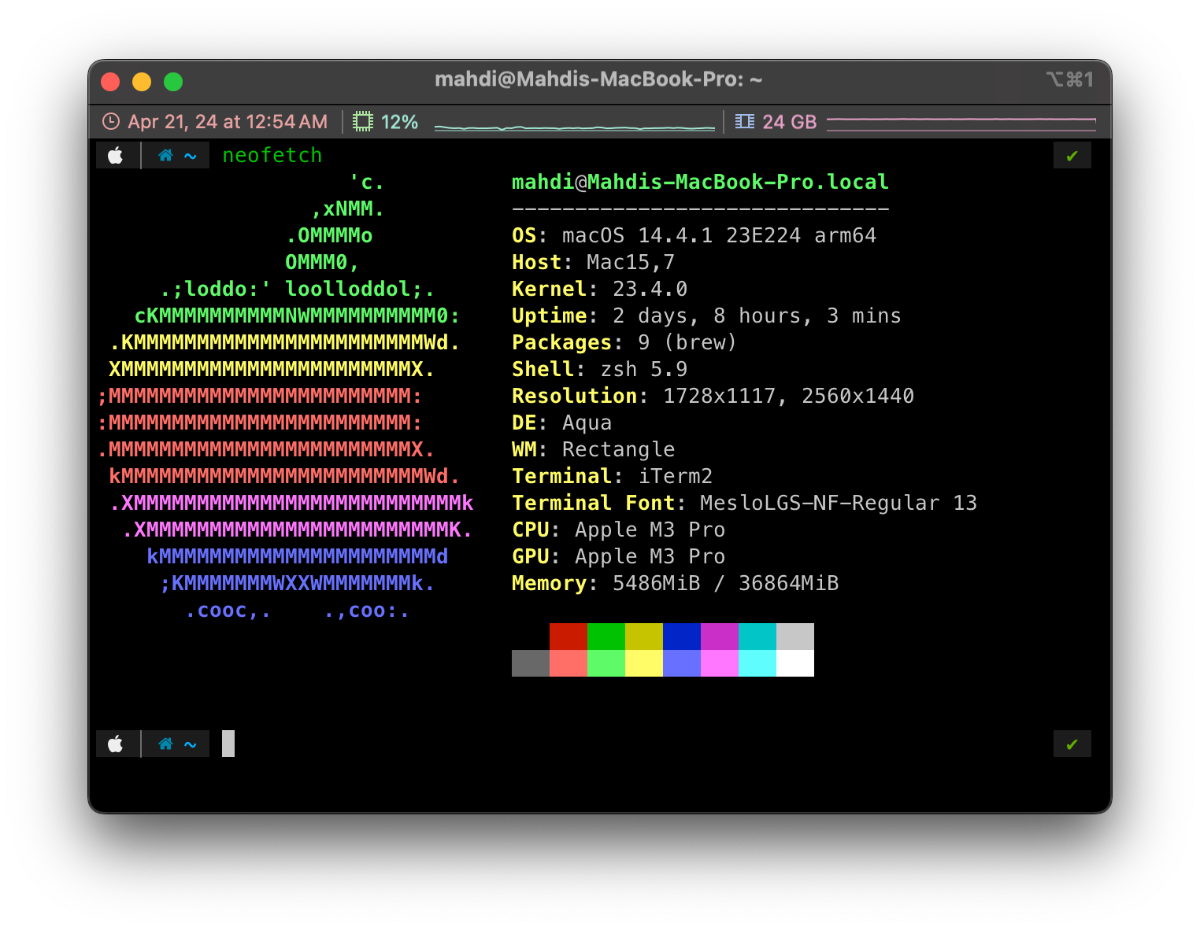
Task: Select the teal cyan color swatch
Action: (x=757, y=637)
